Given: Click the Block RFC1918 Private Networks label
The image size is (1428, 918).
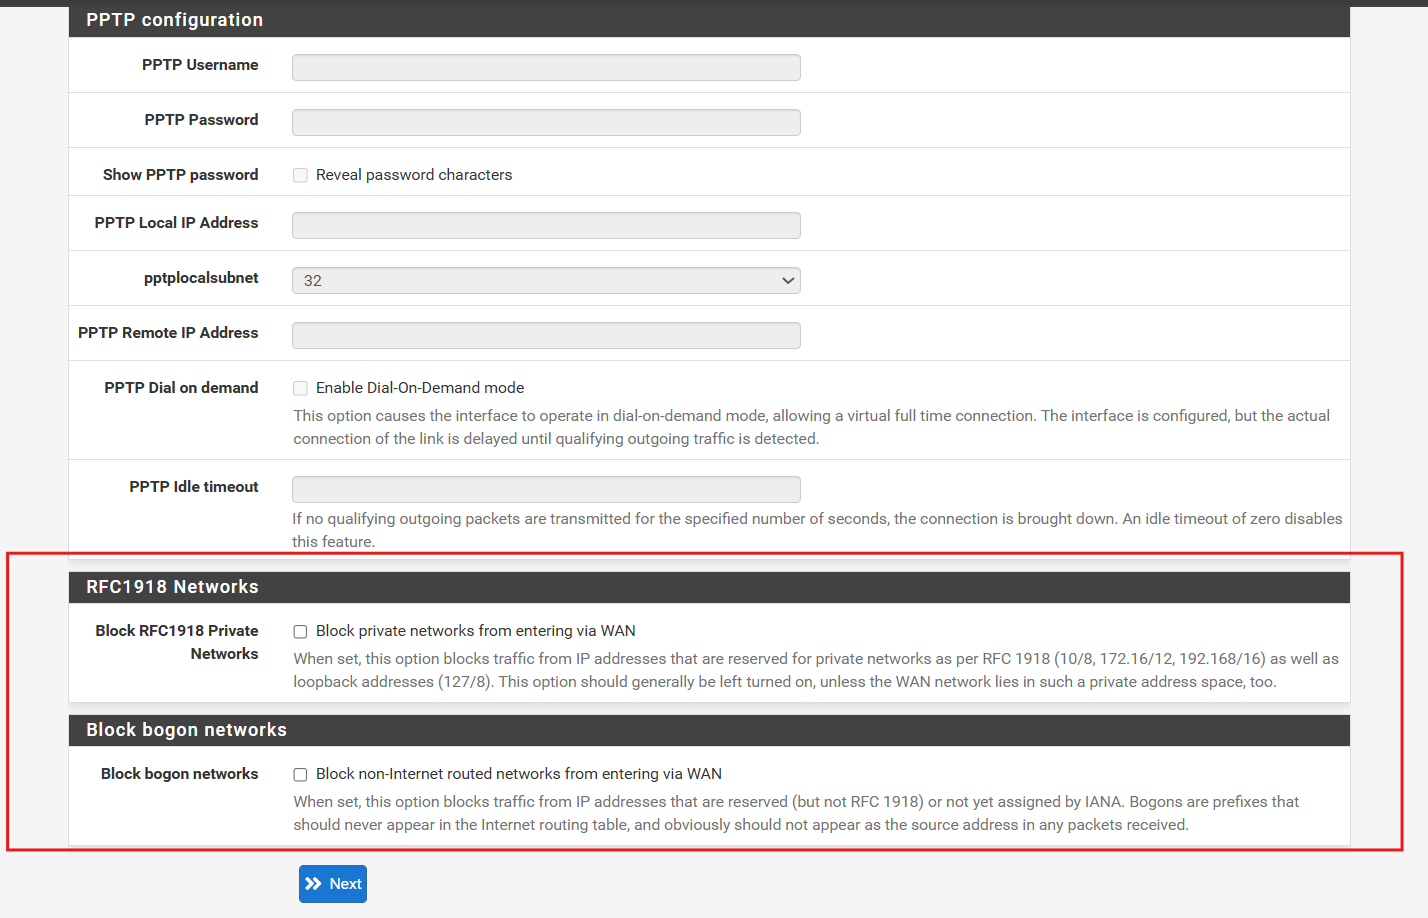Looking at the screenshot, I should tap(177, 642).
